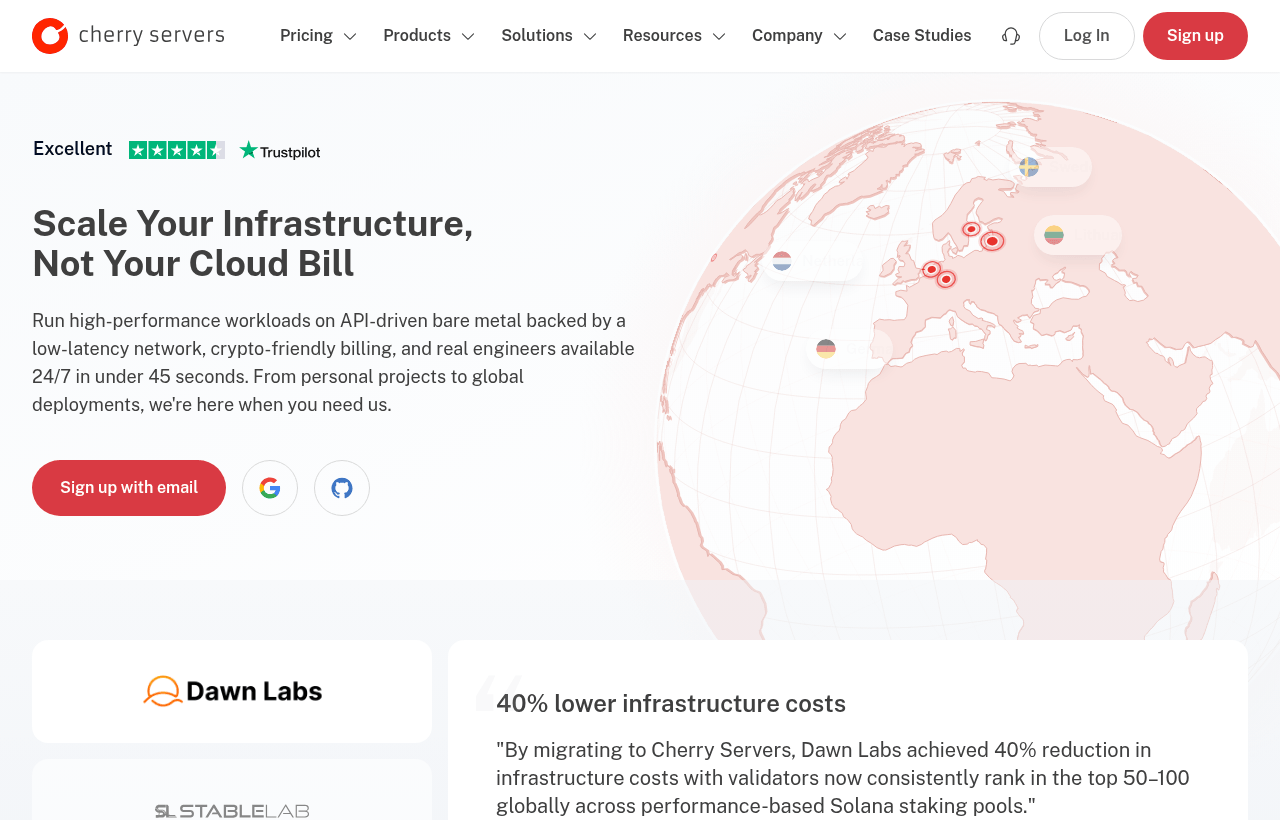Screen dimensions: 1280x820
Task: Open the Solutions dropdown menu
Action: [549, 36]
